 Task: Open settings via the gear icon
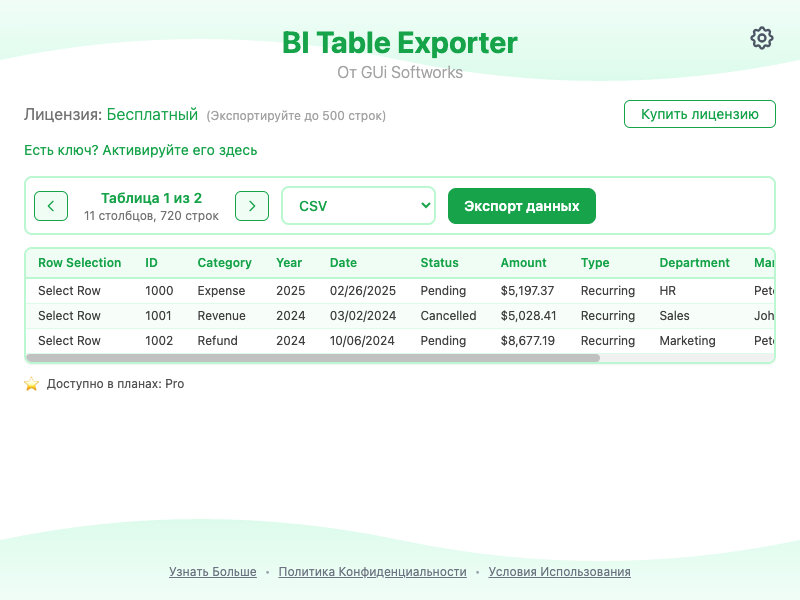click(x=762, y=38)
